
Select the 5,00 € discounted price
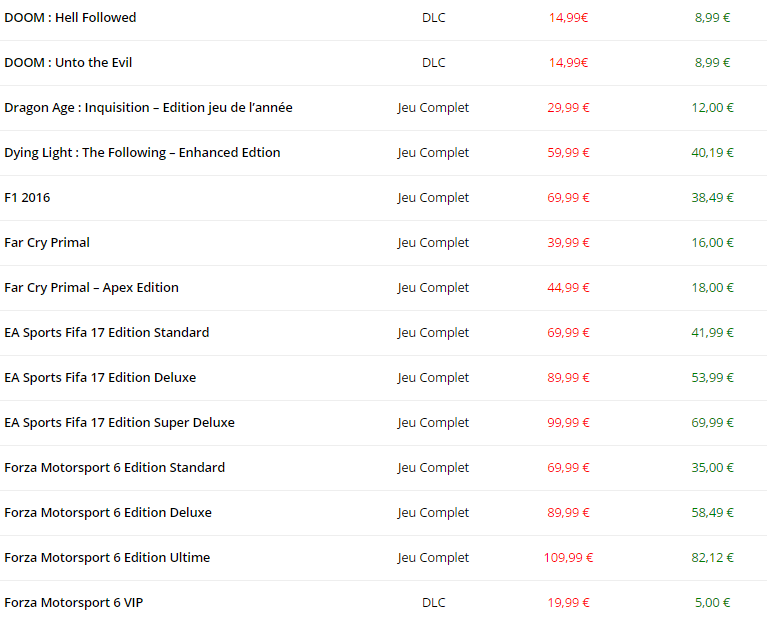pos(712,603)
